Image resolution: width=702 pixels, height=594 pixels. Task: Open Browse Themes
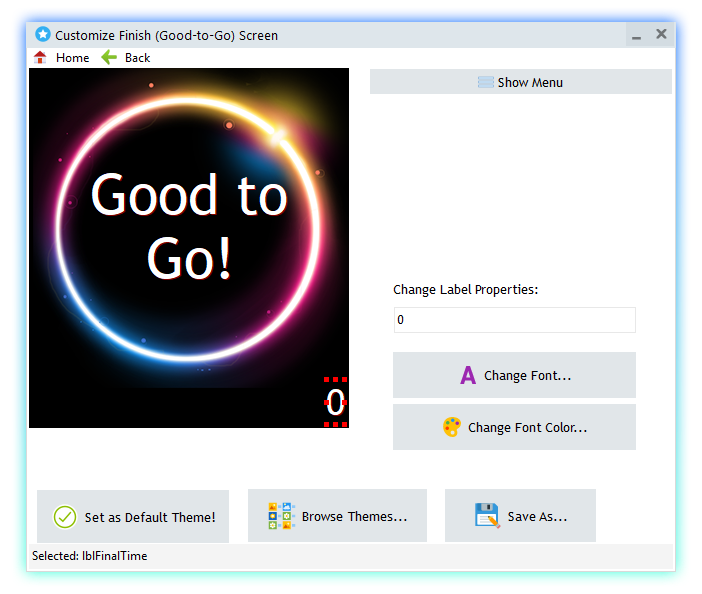[353, 517]
